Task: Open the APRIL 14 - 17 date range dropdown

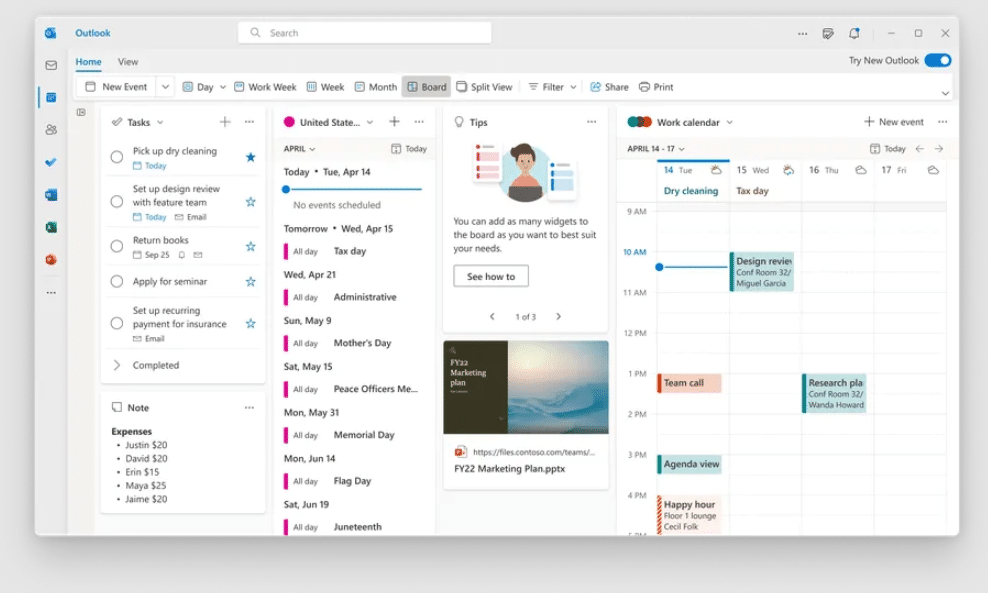Action: coord(656,149)
